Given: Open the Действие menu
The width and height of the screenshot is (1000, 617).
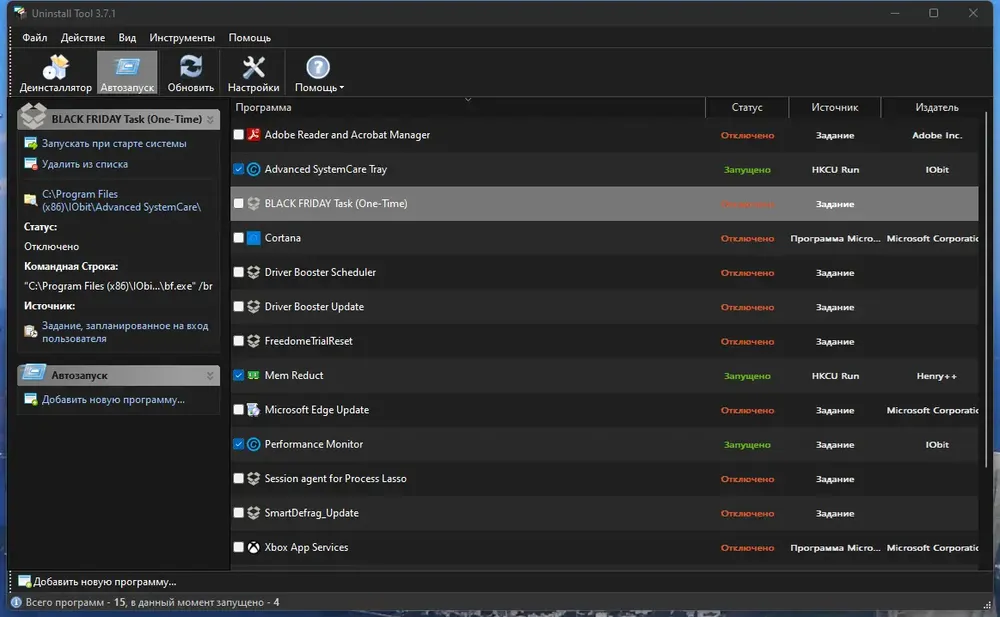Looking at the screenshot, I should [83, 38].
